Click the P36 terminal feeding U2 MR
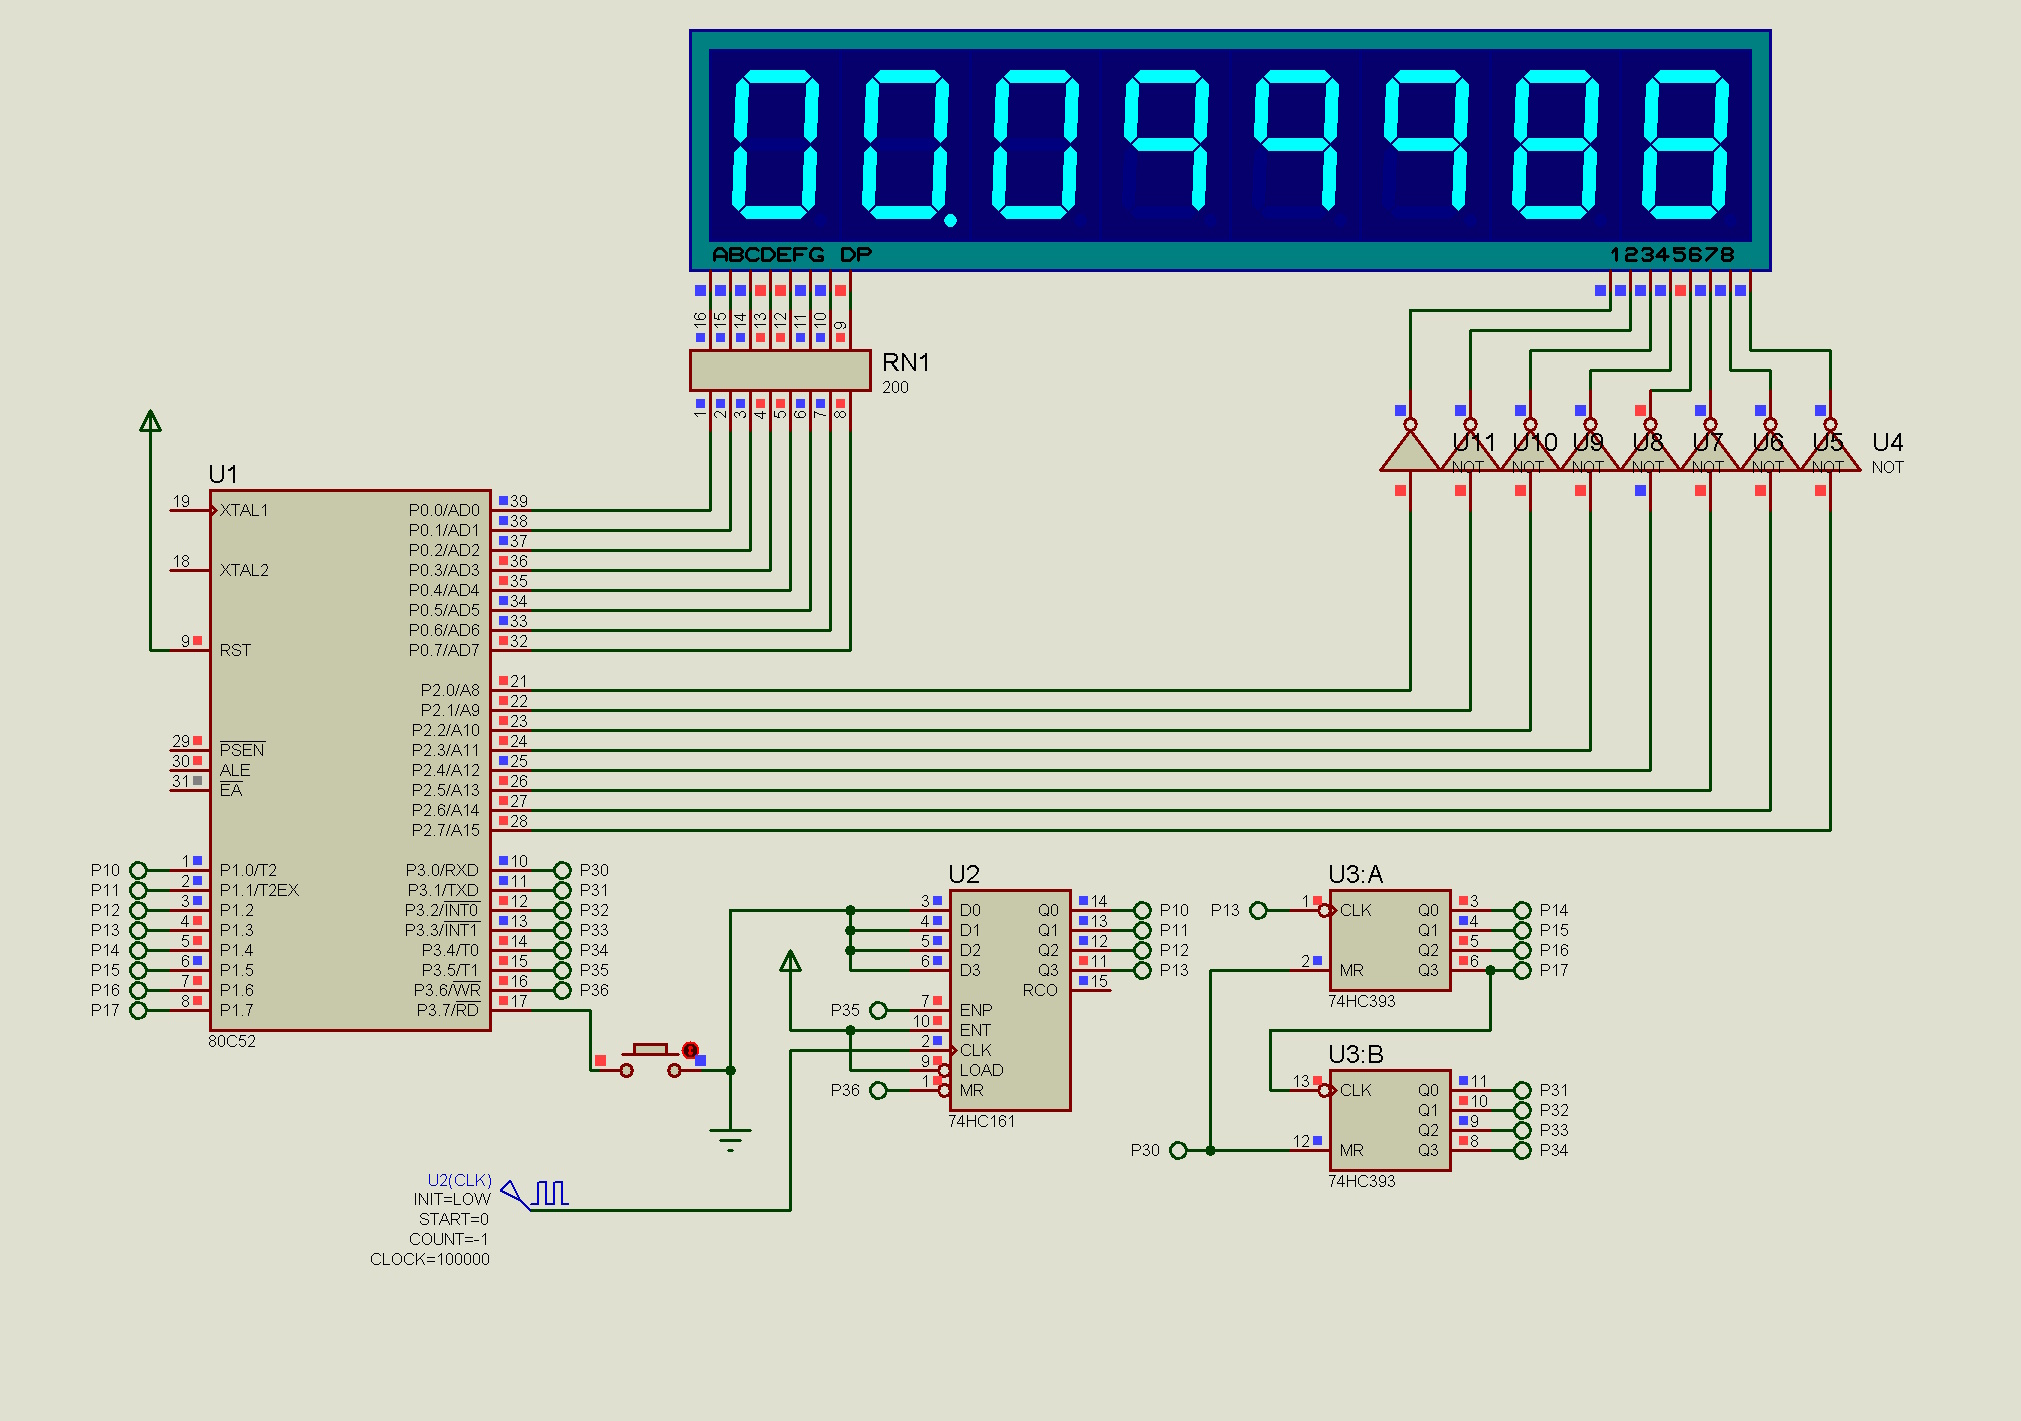Viewport: 2021px width, 1421px height. pos(878,1090)
